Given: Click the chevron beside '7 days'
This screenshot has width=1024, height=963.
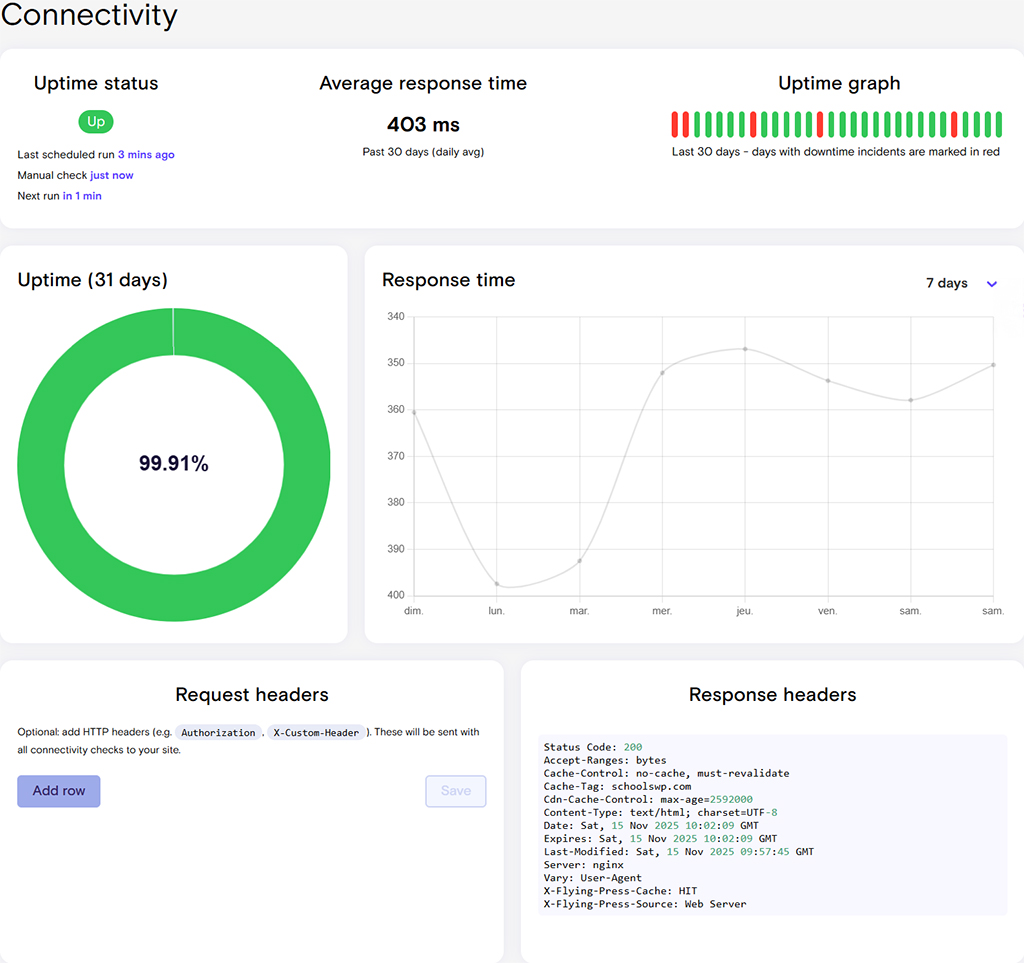Looking at the screenshot, I should click(991, 284).
